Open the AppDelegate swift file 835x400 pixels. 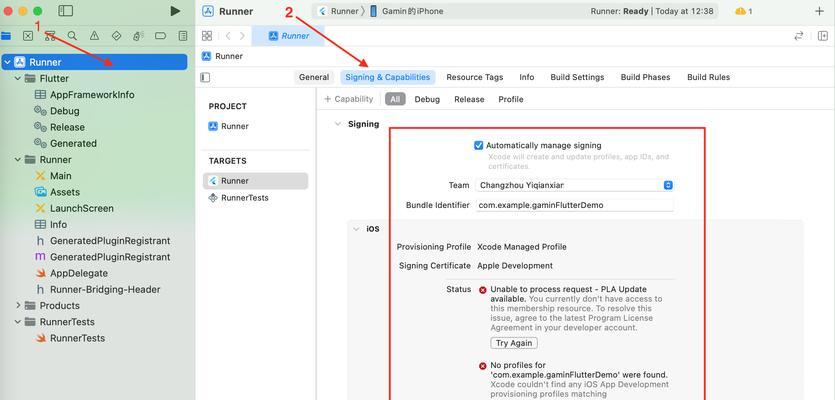tap(71, 273)
